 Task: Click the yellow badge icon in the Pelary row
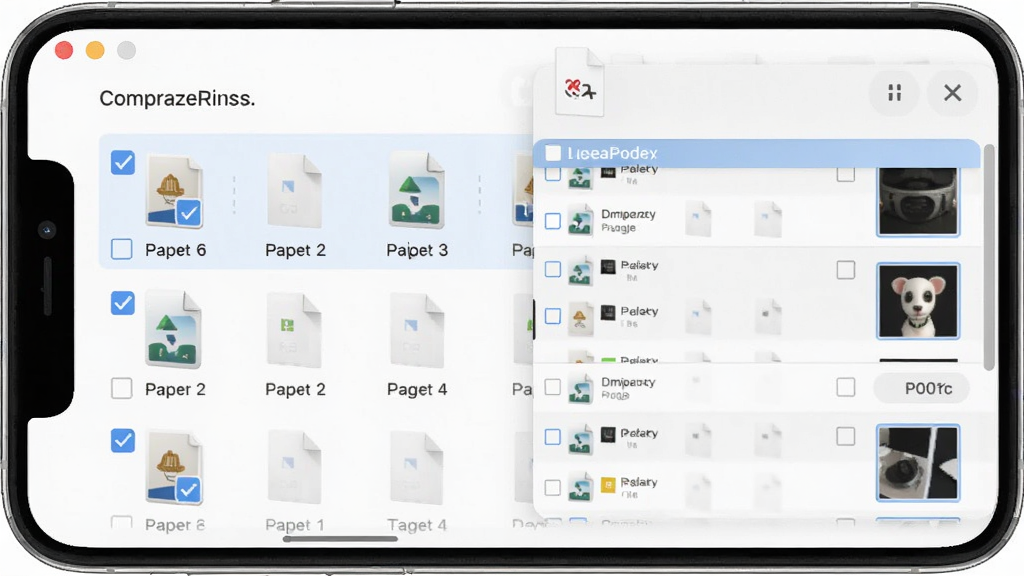pos(608,485)
